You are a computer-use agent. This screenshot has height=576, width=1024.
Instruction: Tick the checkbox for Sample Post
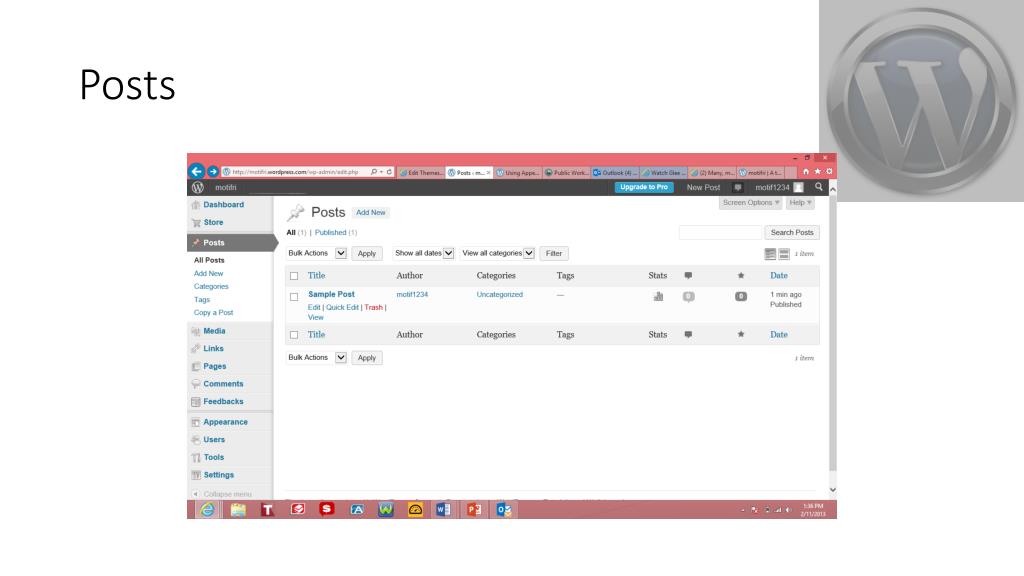[294, 296]
